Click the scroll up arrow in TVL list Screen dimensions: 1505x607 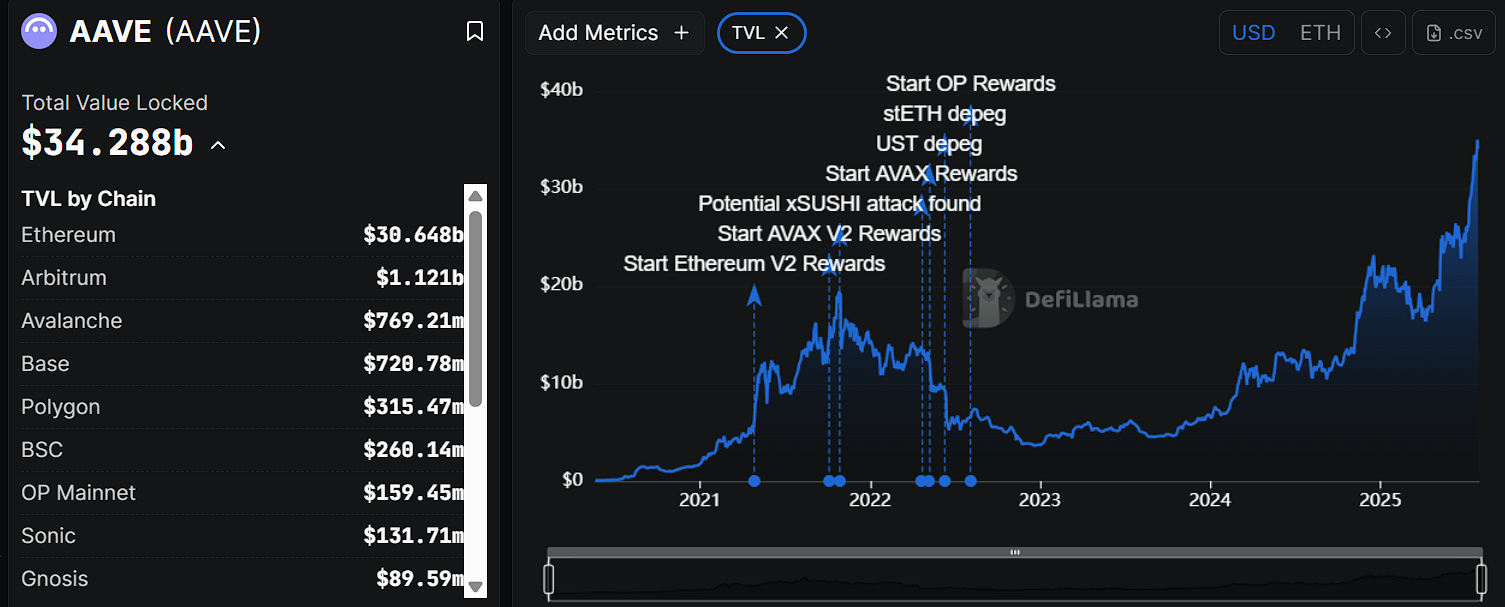click(476, 195)
